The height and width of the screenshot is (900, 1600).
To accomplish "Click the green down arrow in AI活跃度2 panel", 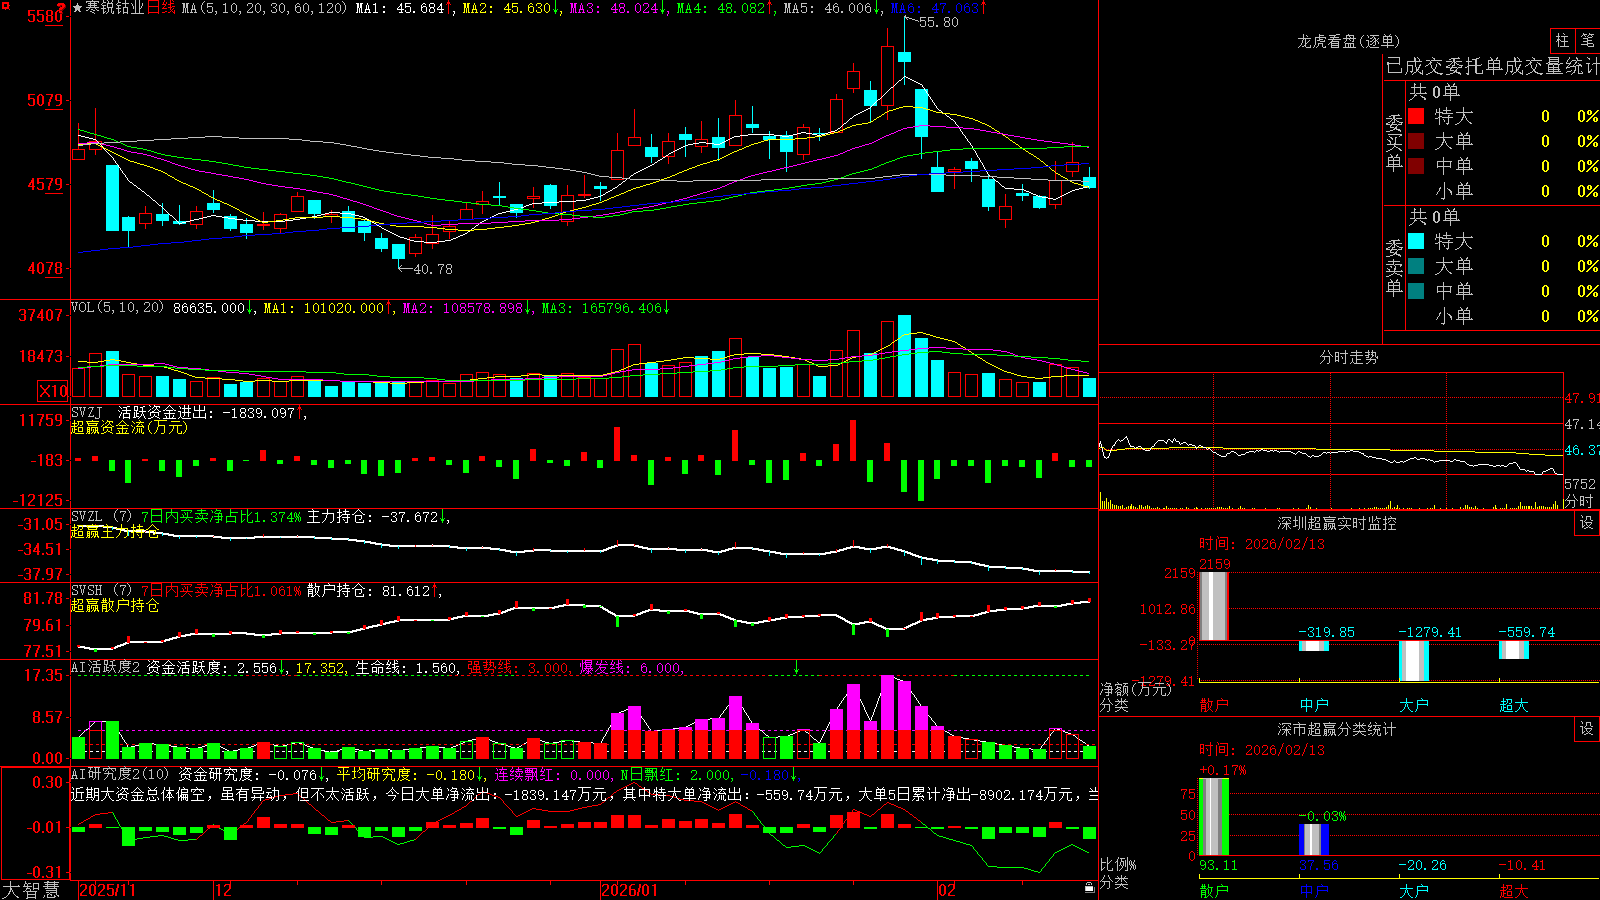I will tap(797, 667).
